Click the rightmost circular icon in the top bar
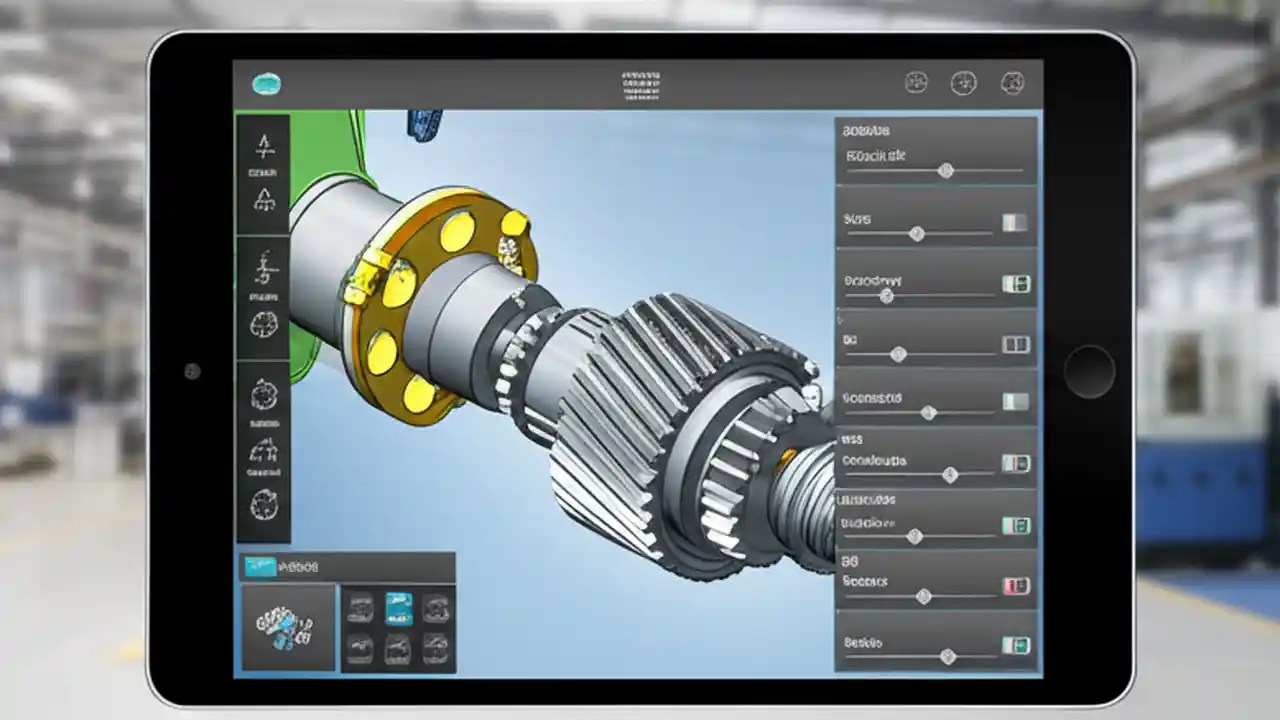Viewport: 1280px width, 720px height. pos(1012,83)
